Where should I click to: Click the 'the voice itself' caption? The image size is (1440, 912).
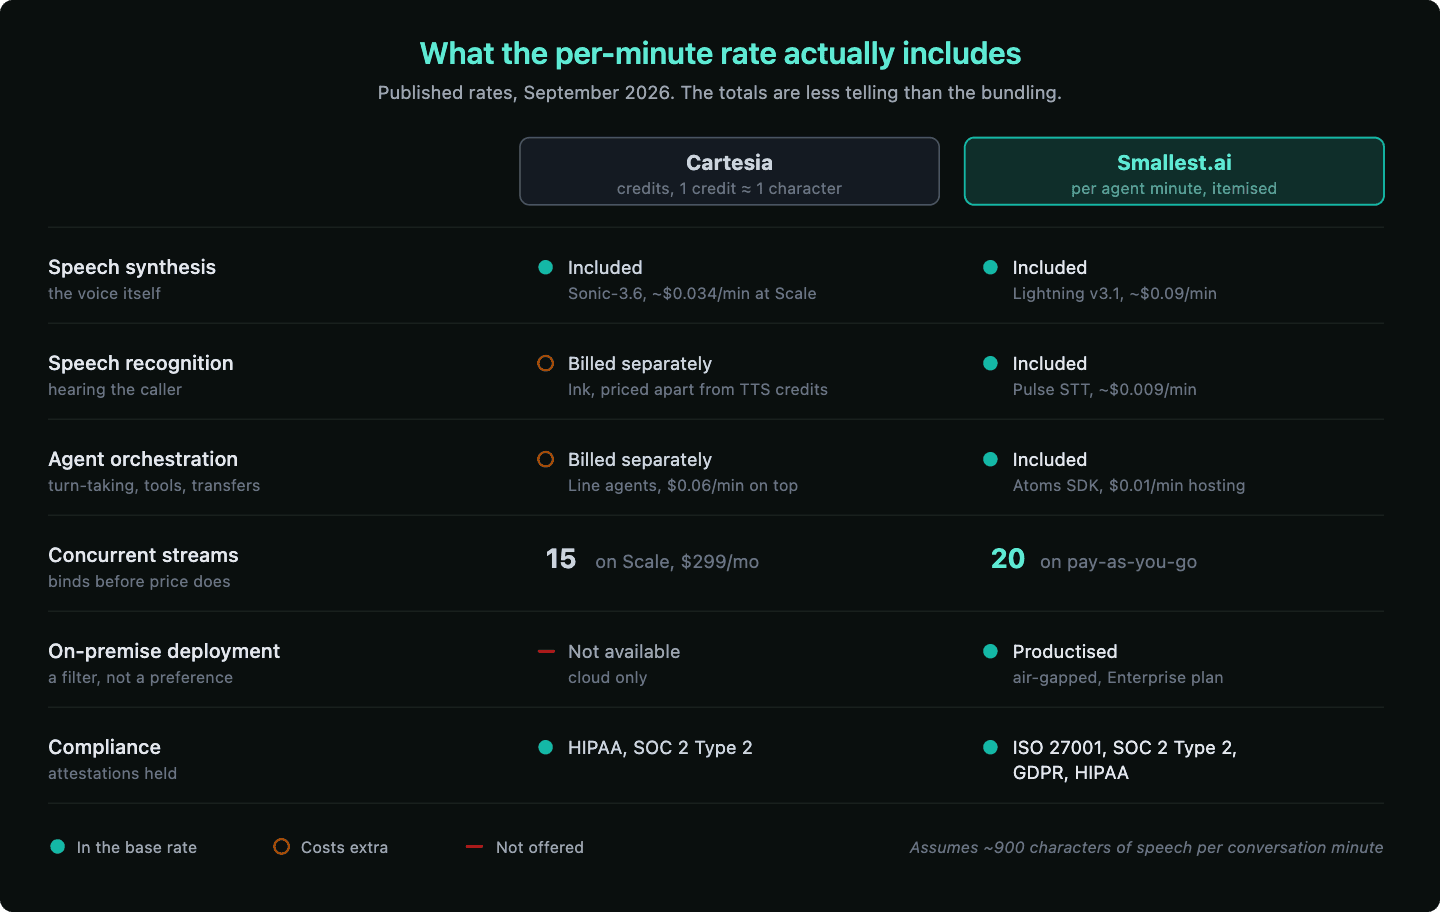(104, 293)
